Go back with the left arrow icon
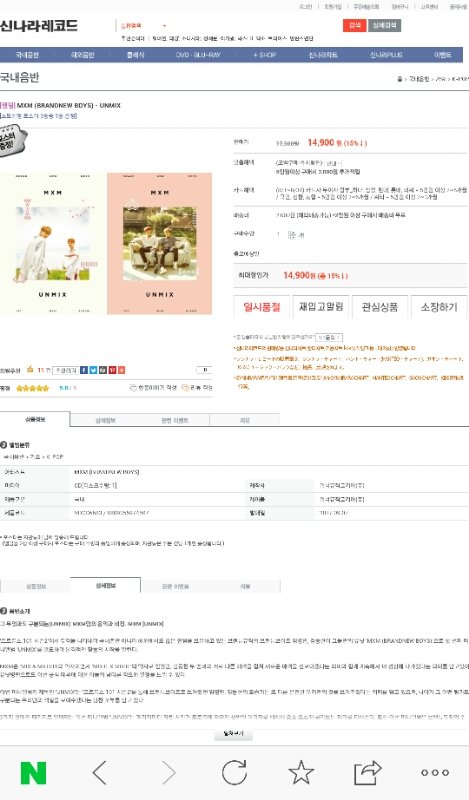The height and width of the screenshot is (800, 469). pyautogui.click(x=100, y=772)
